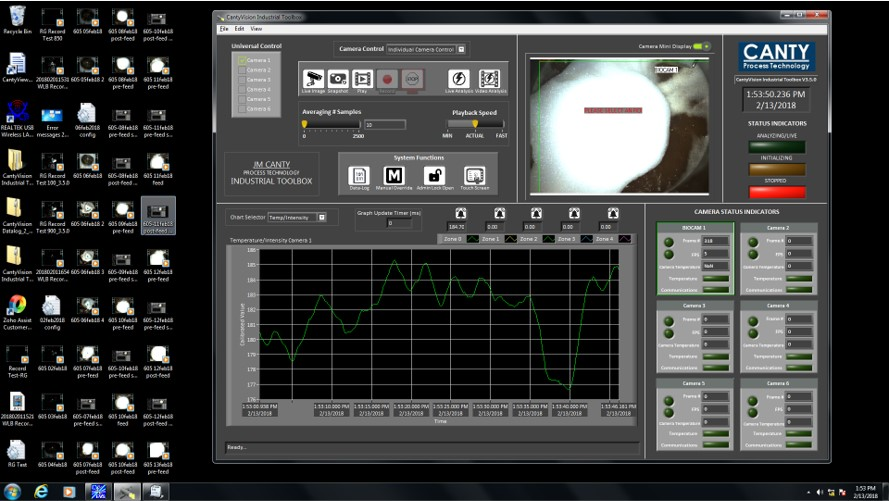Click the Live Image camera icon

pyautogui.click(x=314, y=78)
